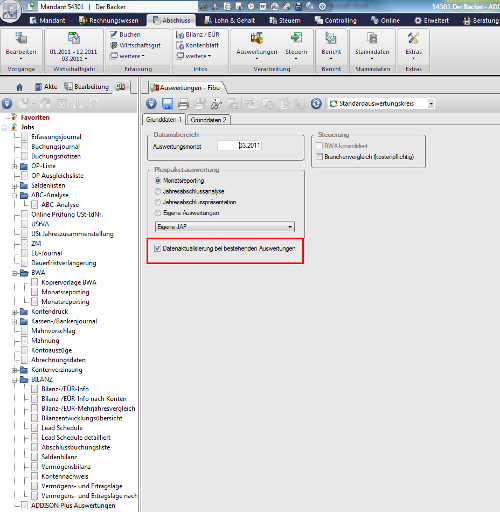Screen dimensions: 500x512
Task: Open the Eigene JAP dropdown
Action: point(290,227)
